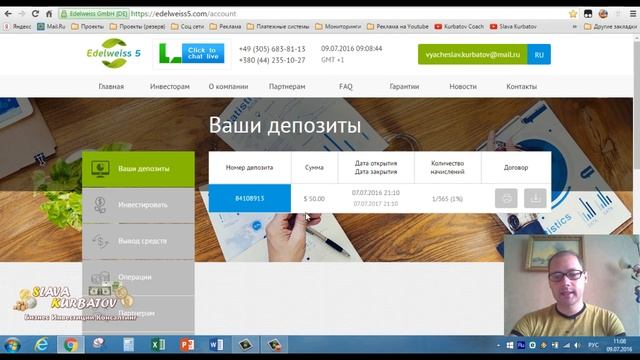Click the volume icon in system tray

pyautogui.click(x=577, y=345)
